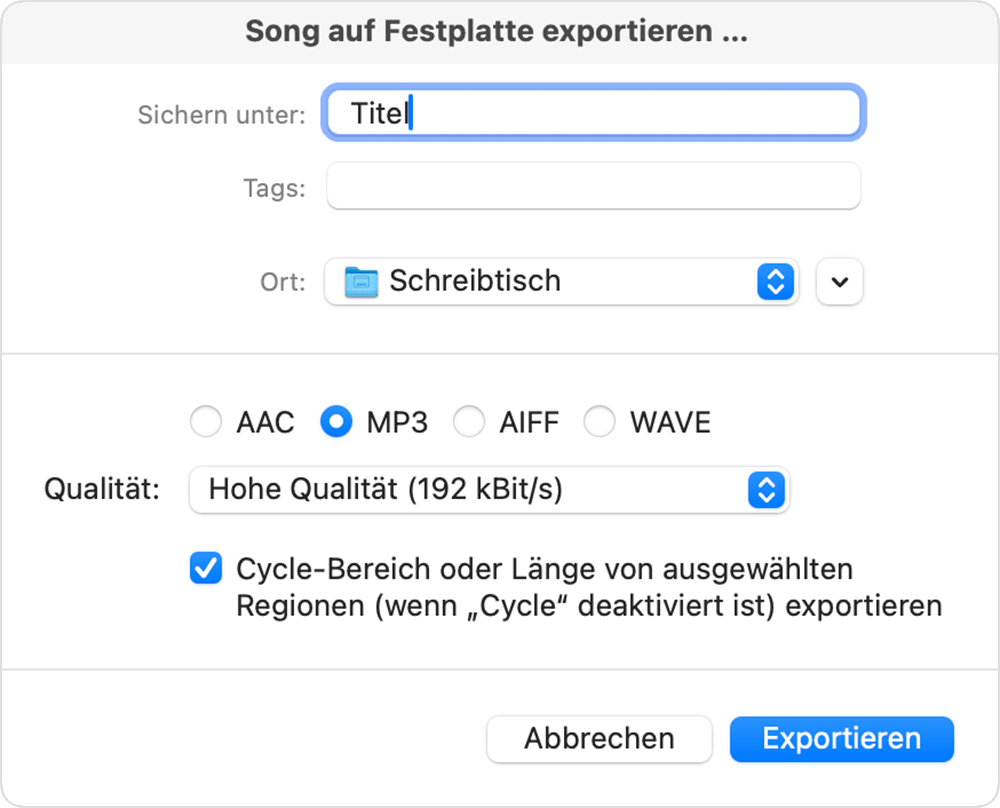Click the up-down arrows on the Ort selector
Image resolution: width=1000 pixels, height=808 pixels.
click(774, 281)
